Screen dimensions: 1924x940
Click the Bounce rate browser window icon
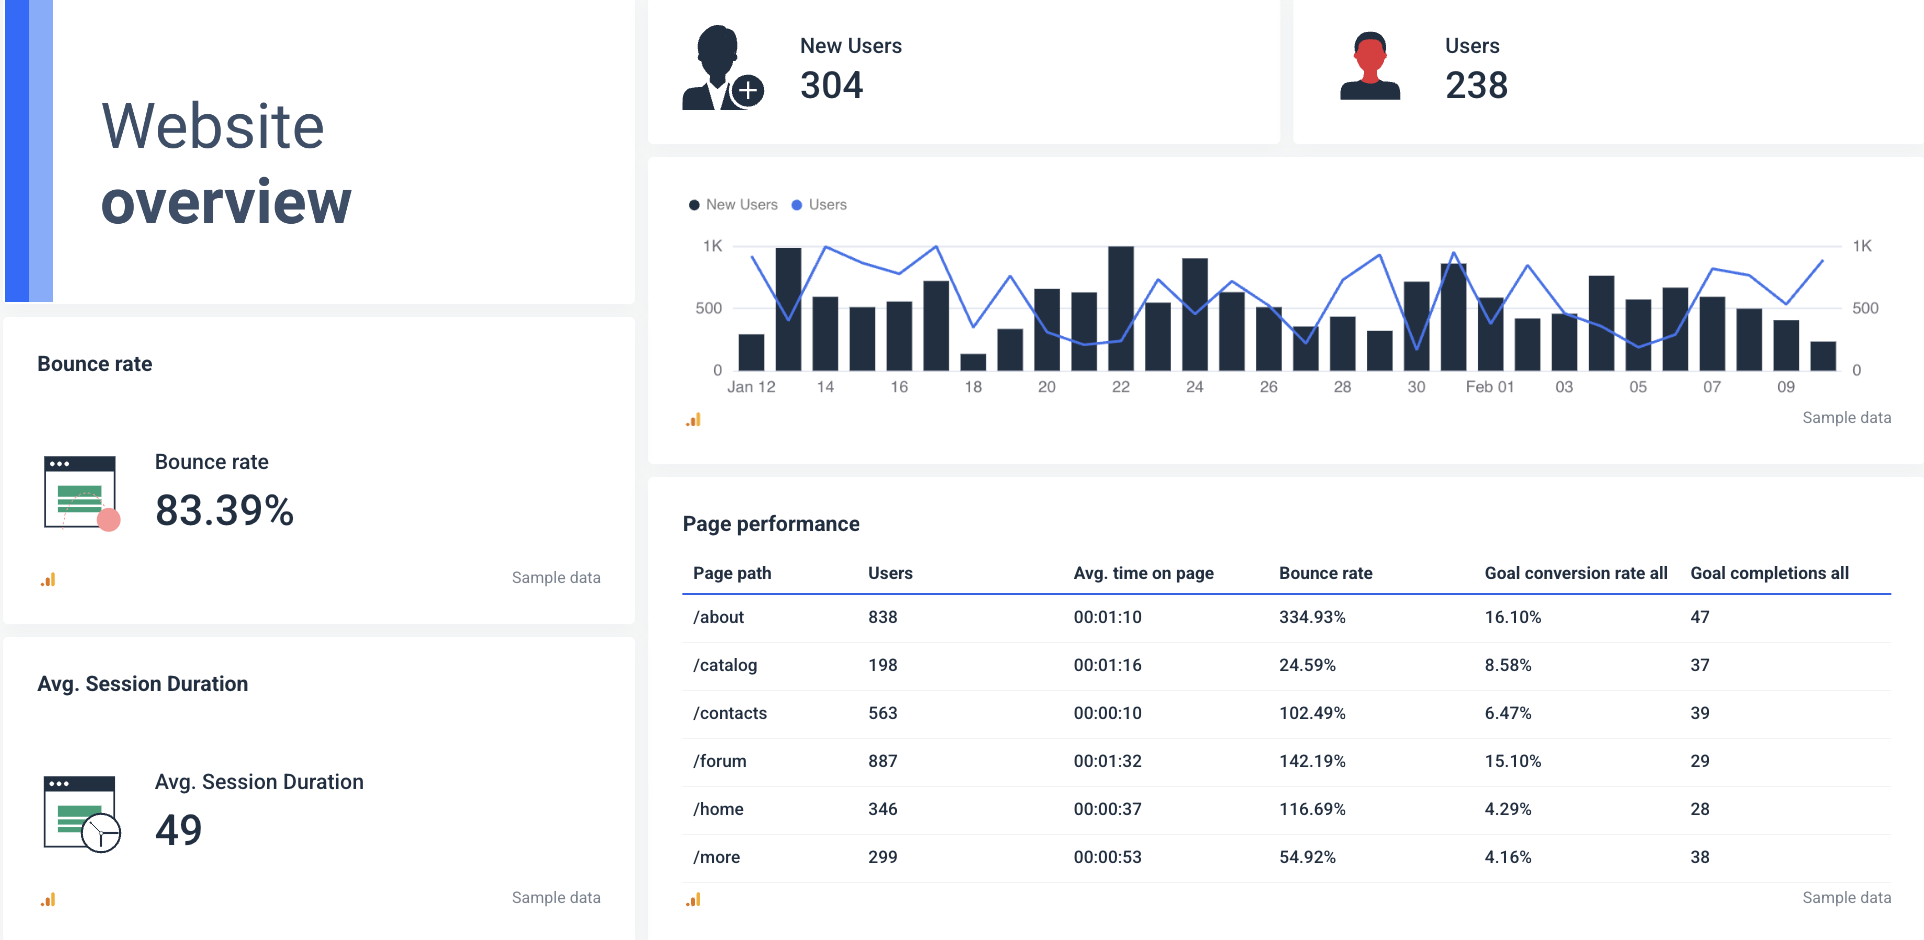[82, 493]
